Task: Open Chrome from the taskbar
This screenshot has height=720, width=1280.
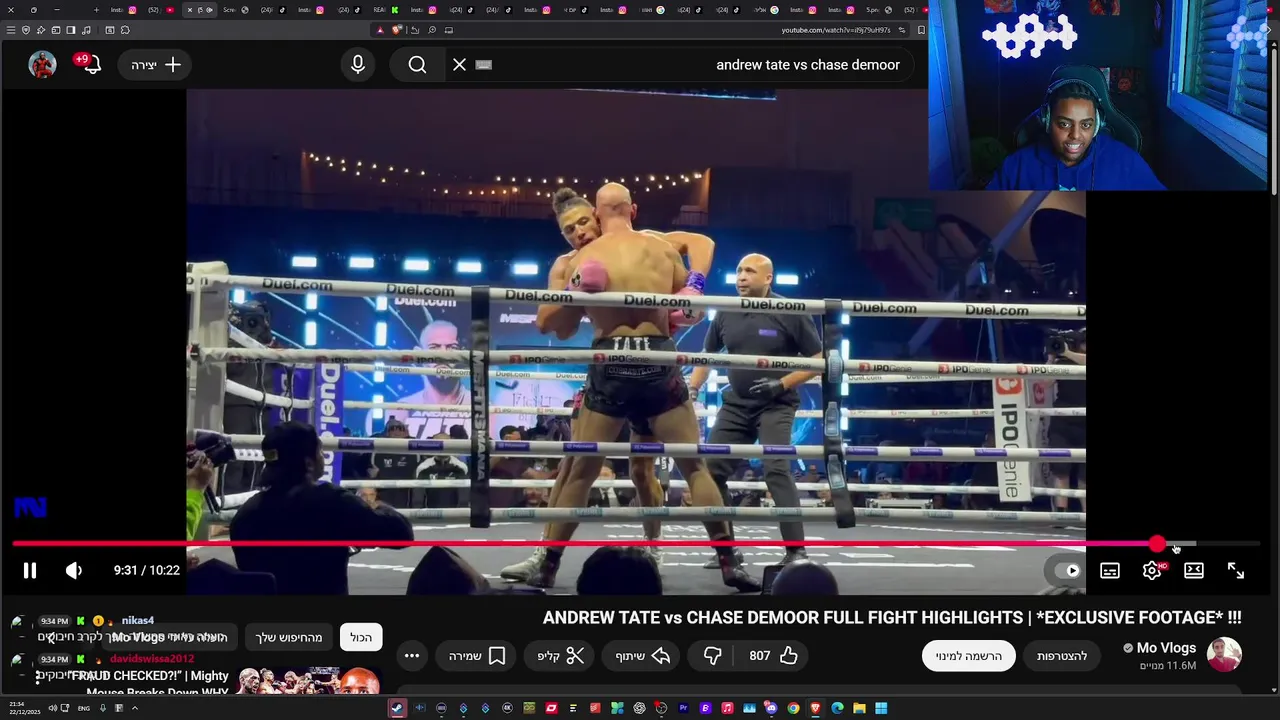Action: [x=793, y=708]
